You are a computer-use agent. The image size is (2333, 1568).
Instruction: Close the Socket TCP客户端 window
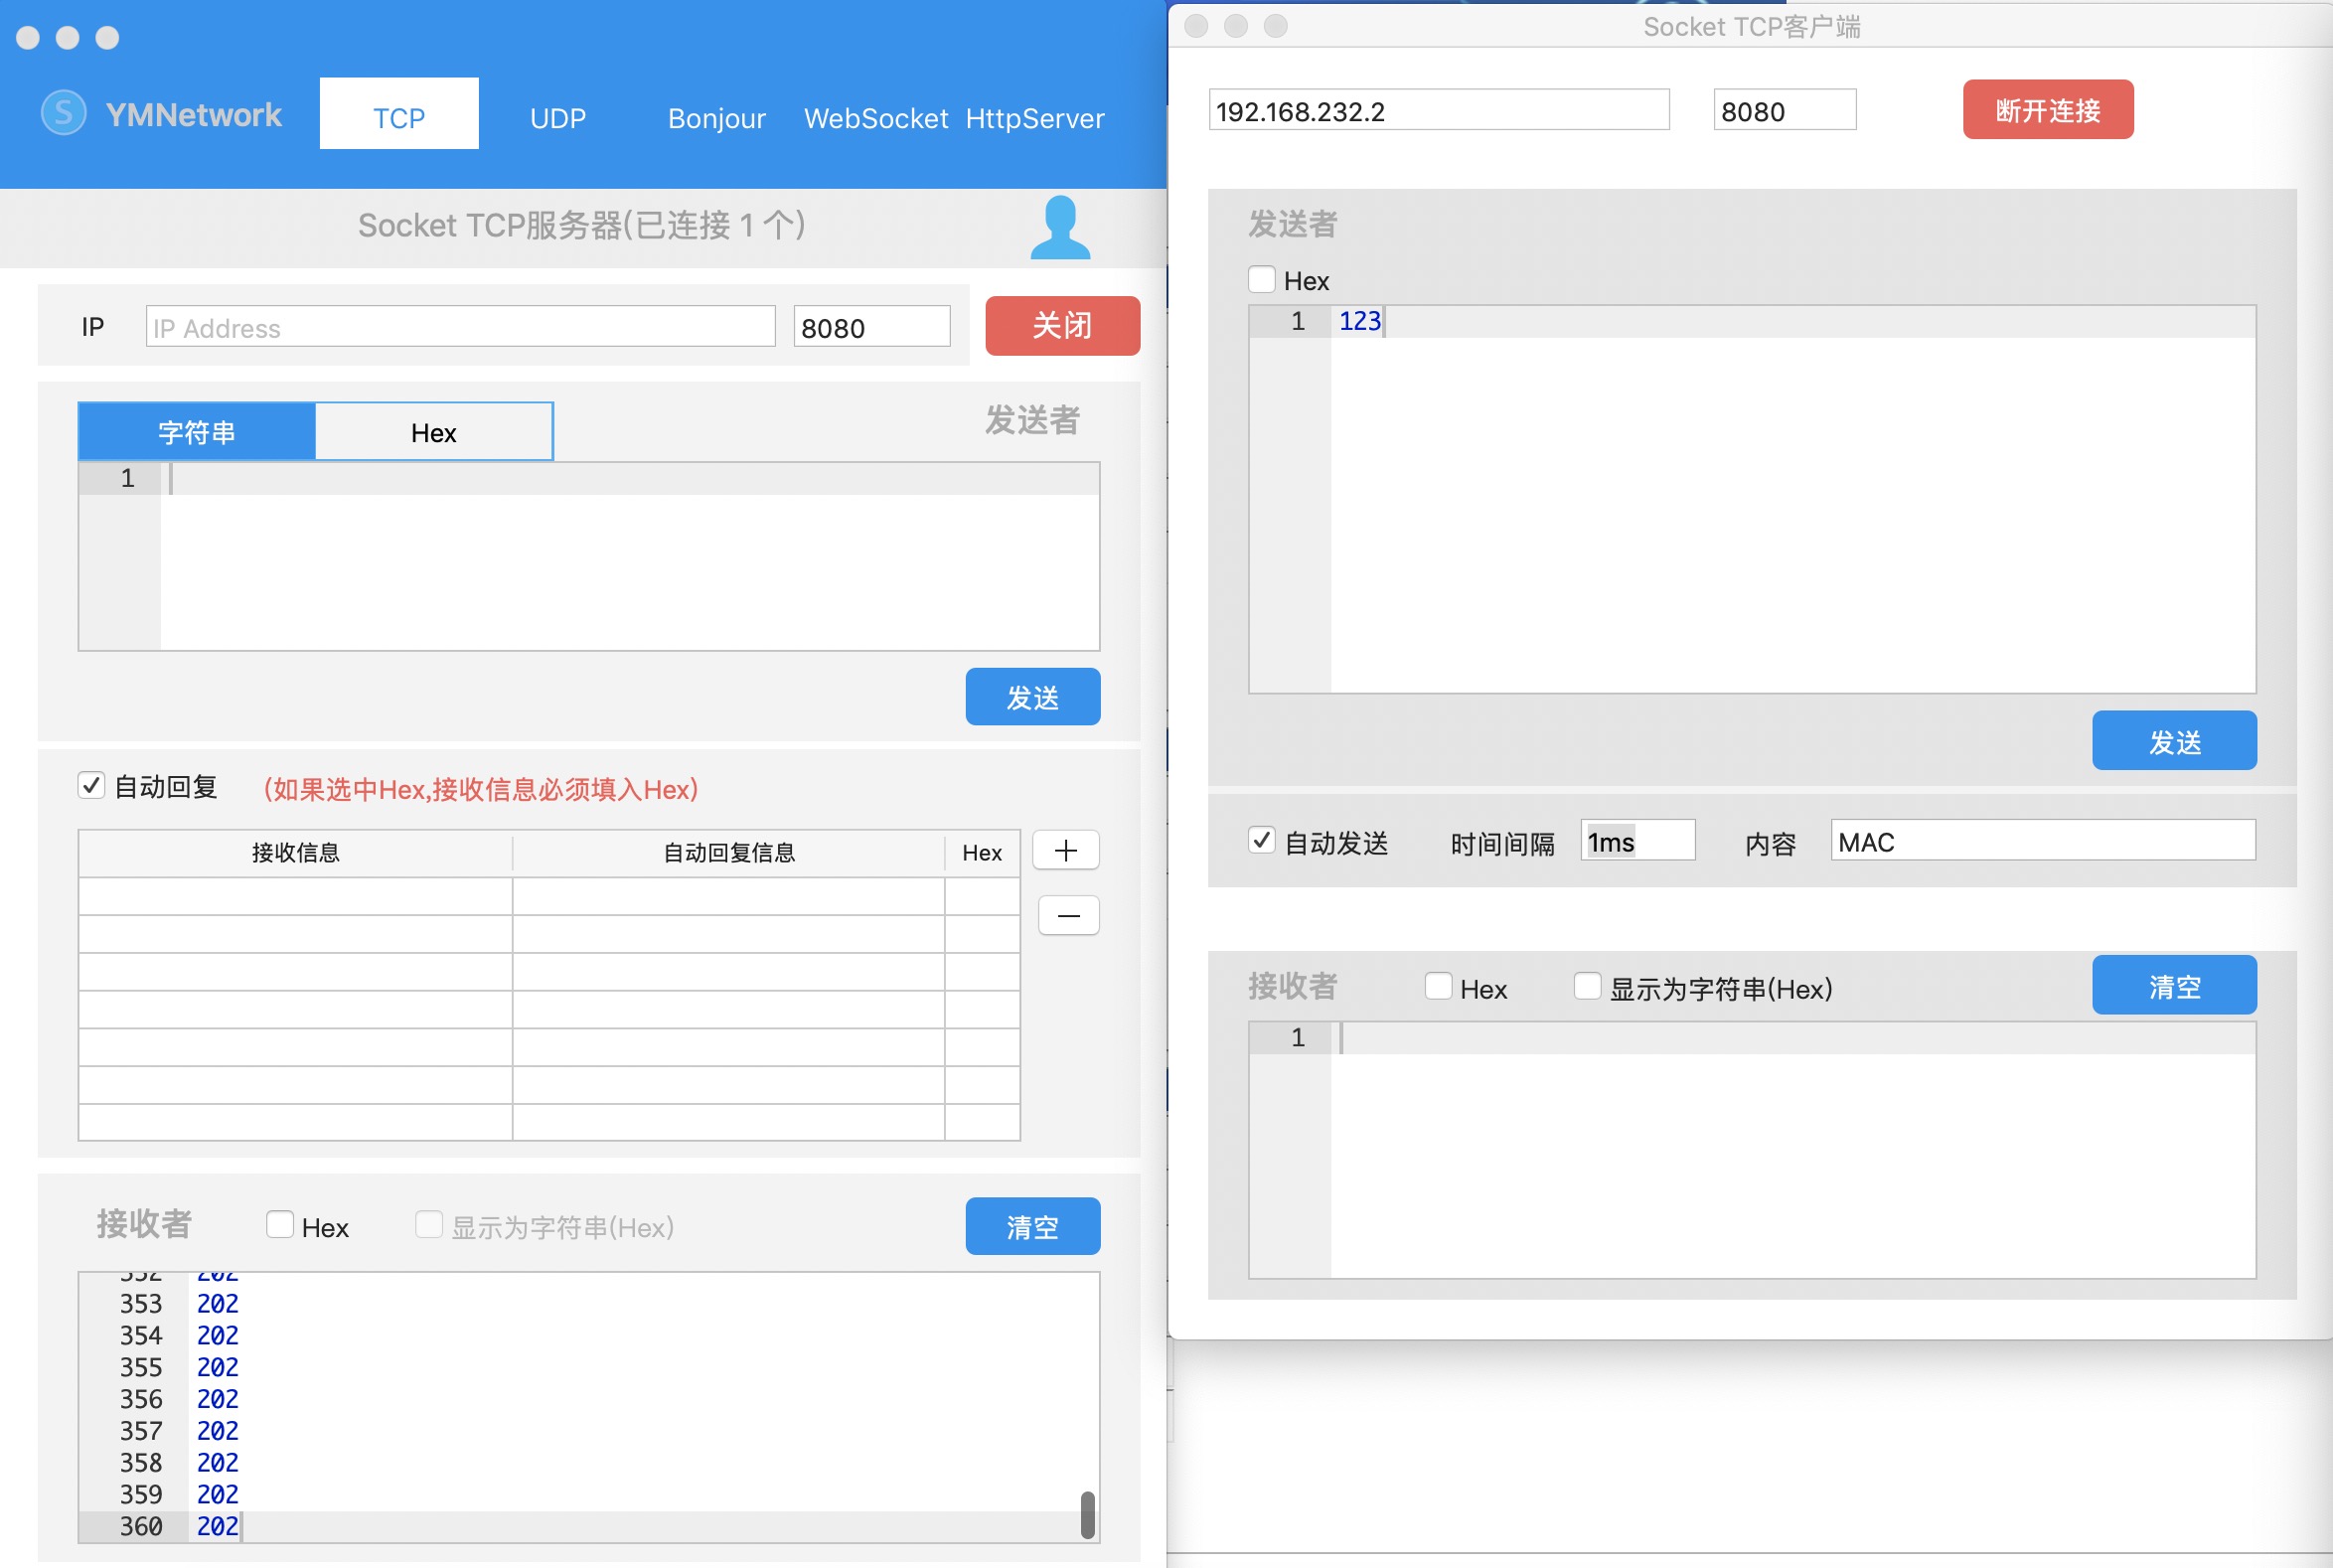tap(1196, 26)
